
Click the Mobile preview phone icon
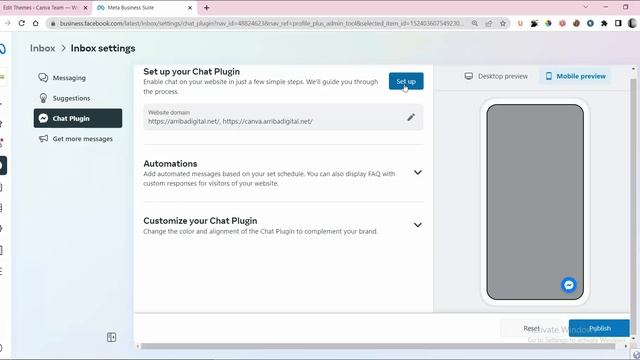click(549, 76)
